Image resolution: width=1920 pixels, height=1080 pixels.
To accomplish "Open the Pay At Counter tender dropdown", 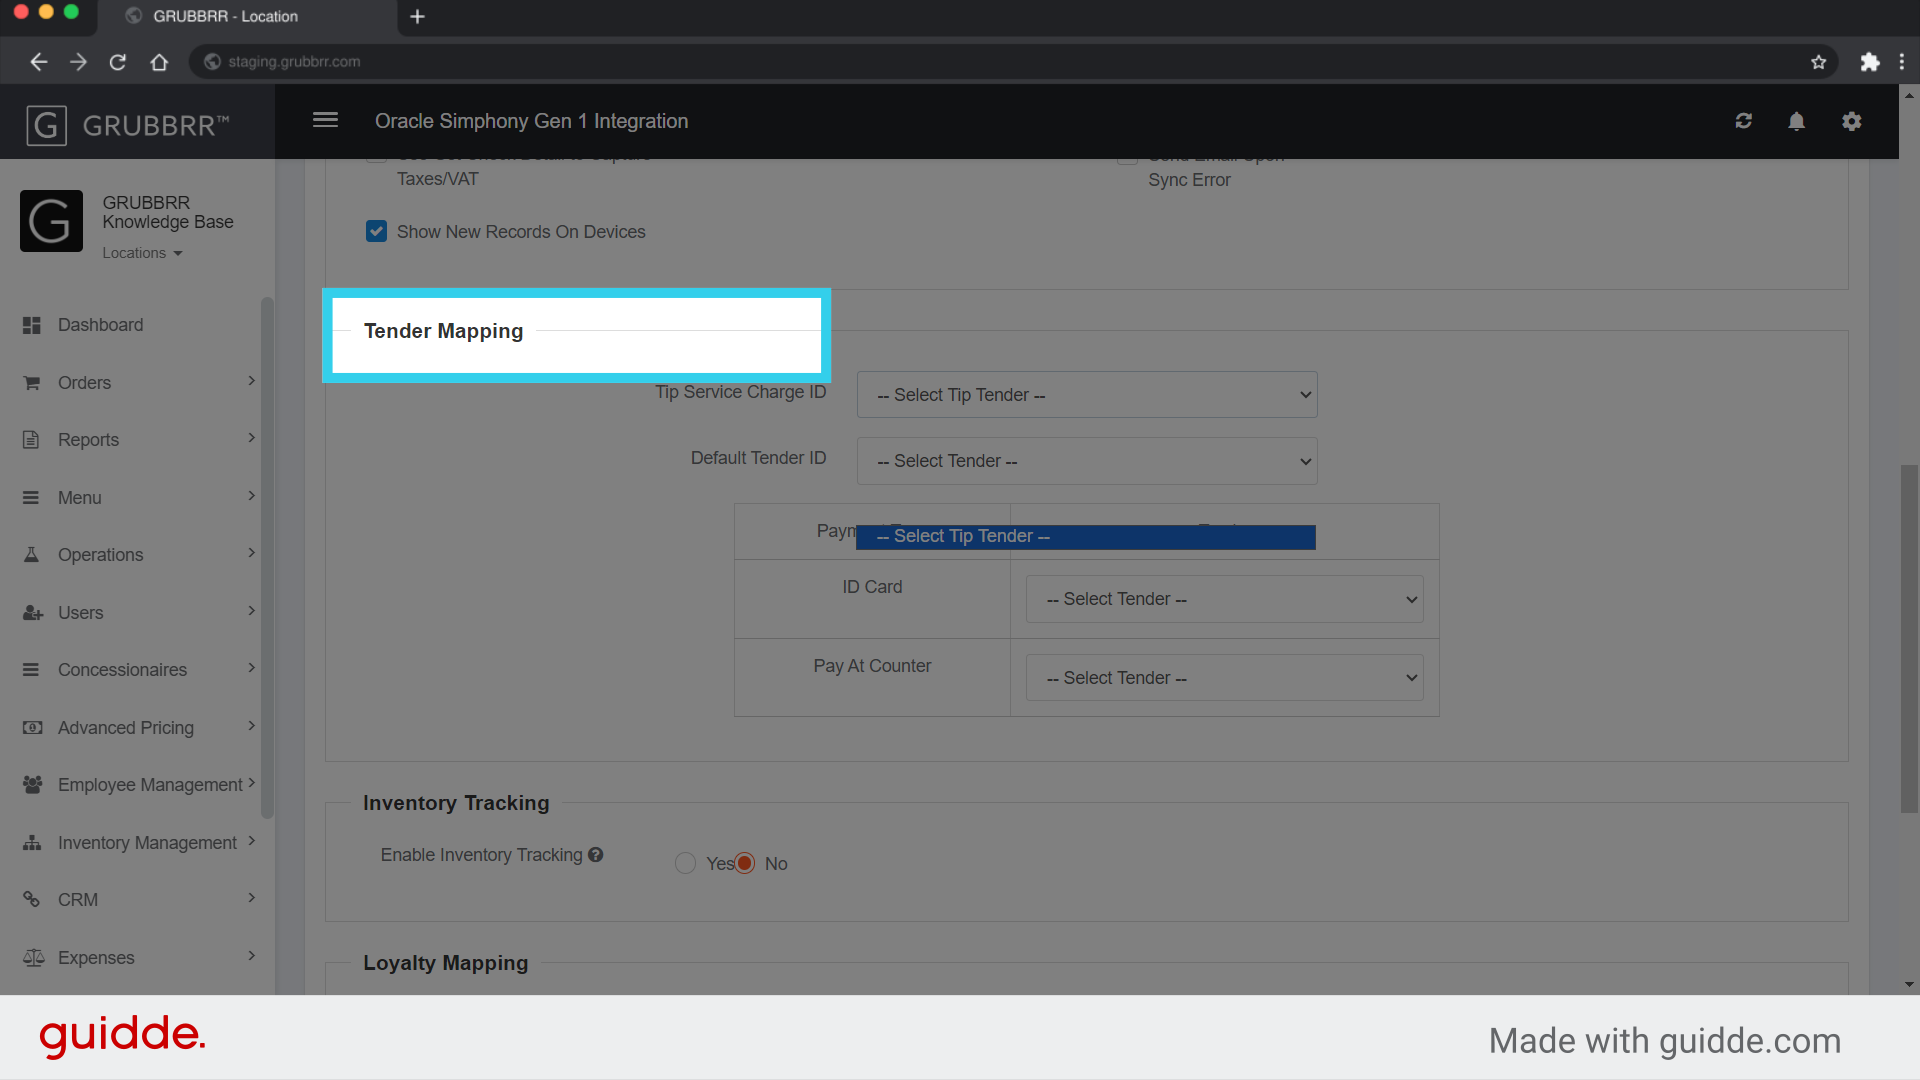I will coord(1224,678).
